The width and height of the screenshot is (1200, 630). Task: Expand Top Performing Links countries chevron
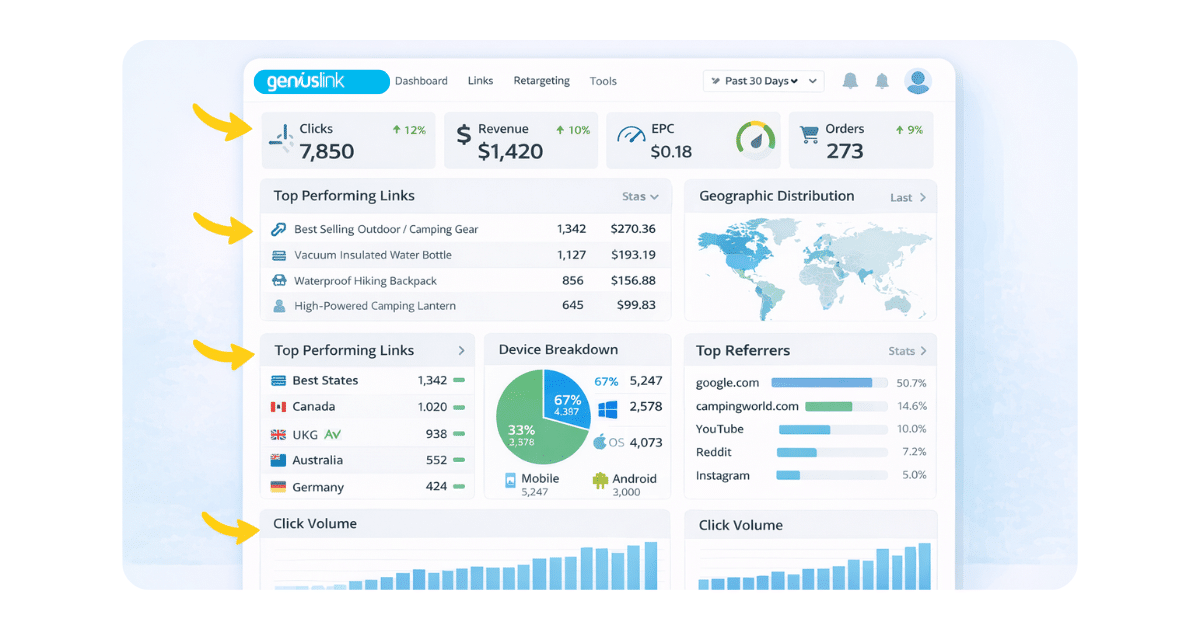[461, 351]
